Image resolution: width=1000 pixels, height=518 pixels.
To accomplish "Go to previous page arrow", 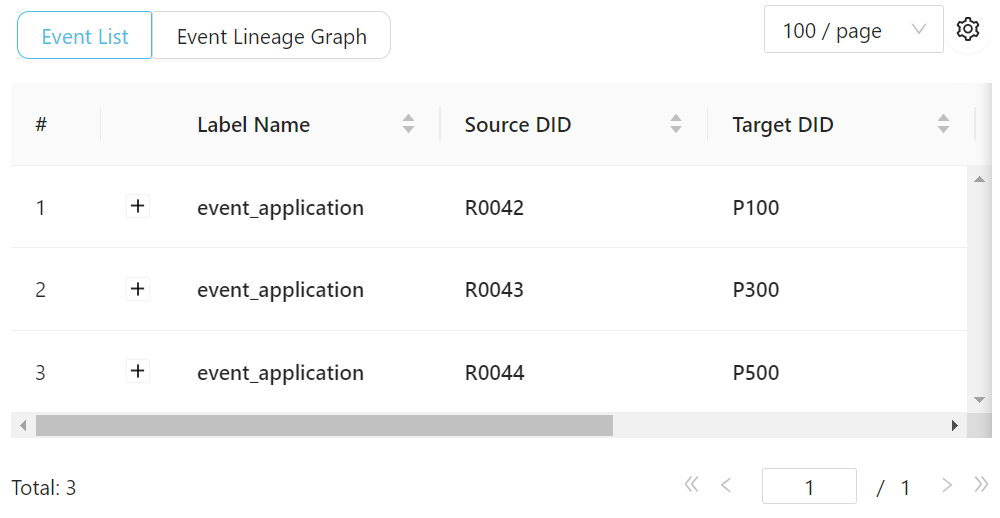I will tap(726, 486).
